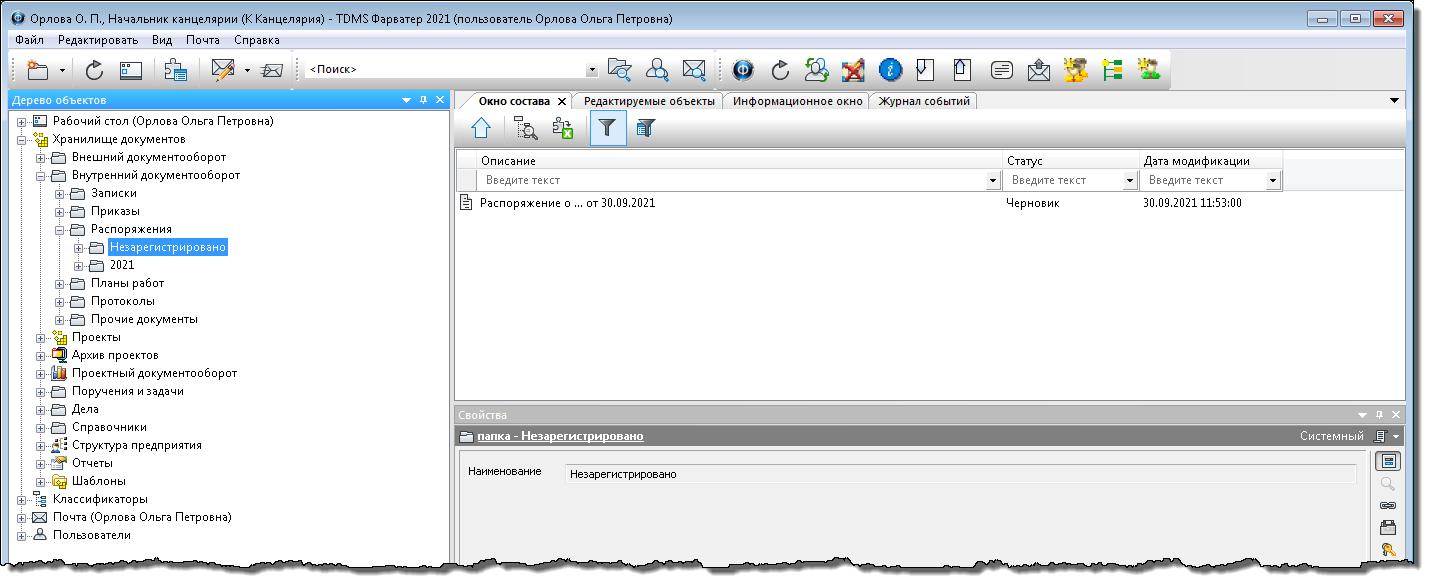Open the Почта menu
This screenshot has width=1429, height=583.
pos(203,40)
